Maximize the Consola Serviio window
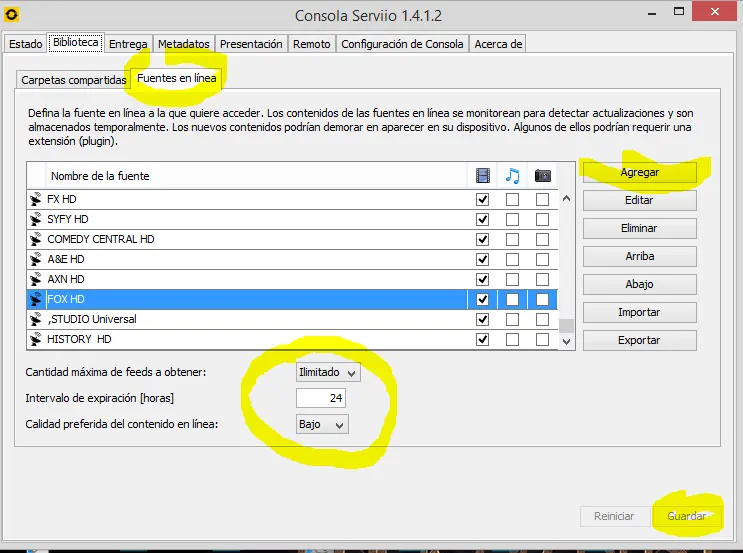The image size is (743, 553). (679, 12)
